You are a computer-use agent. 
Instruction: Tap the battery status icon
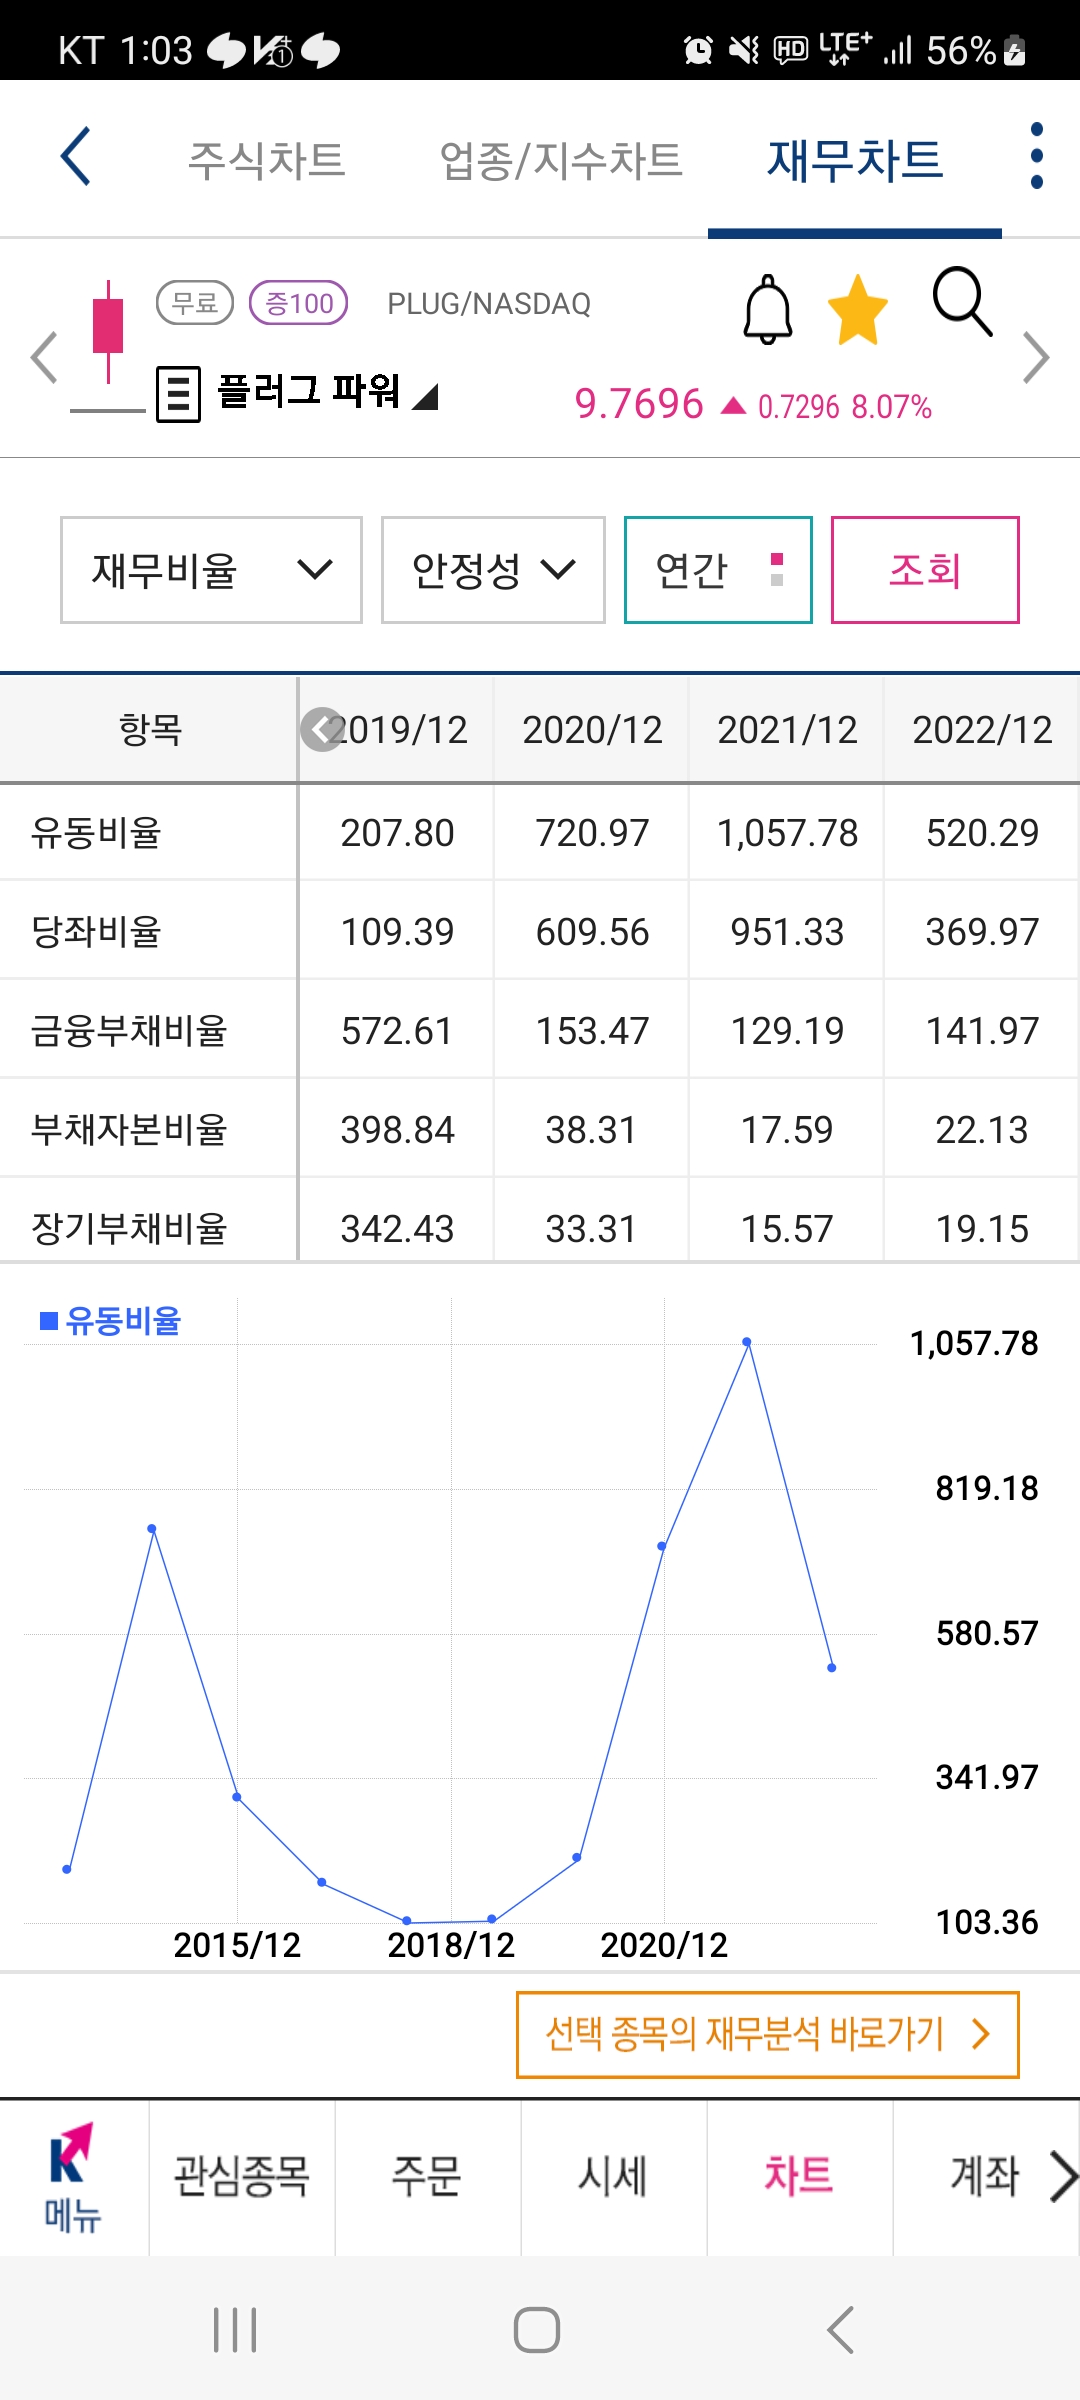click(x=1015, y=50)
